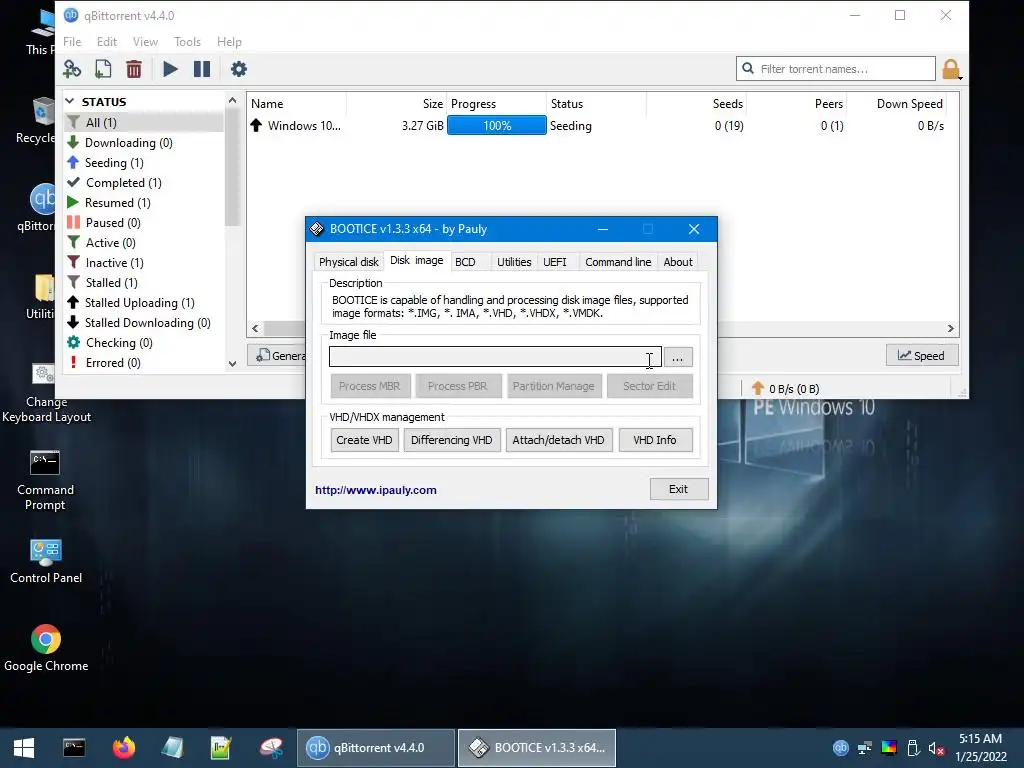This screenshot has height=768, width=1024.
Task: Click the Image file path input field
Action: pyautogui.click(x=495, y=357)
